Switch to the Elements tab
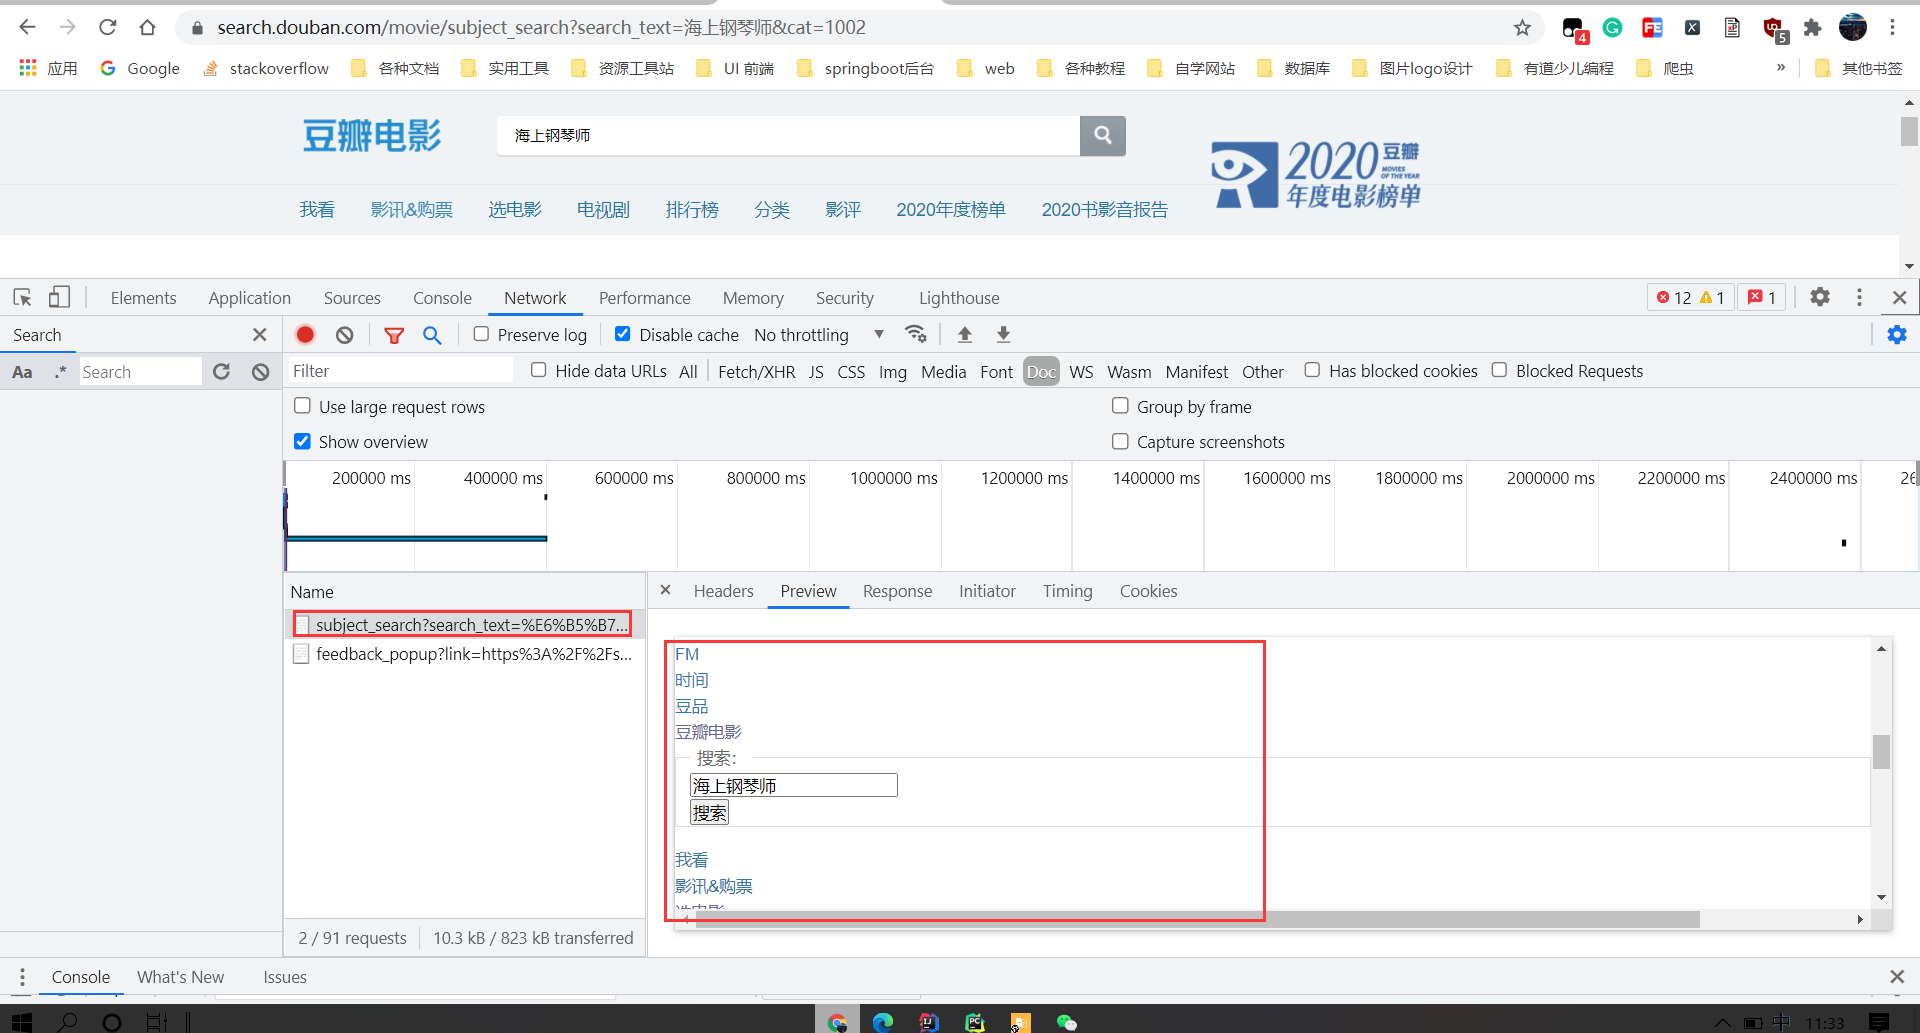Viewport: 1920px width, 1033px height. 143,298
